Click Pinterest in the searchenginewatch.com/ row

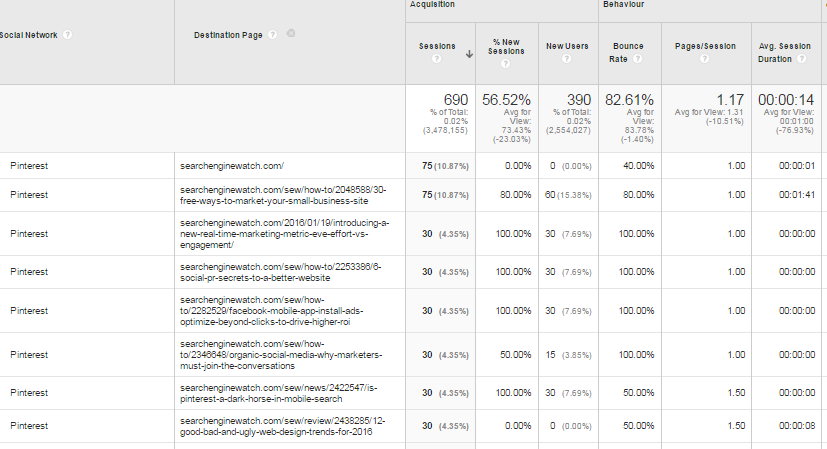[x=29, y=166]
